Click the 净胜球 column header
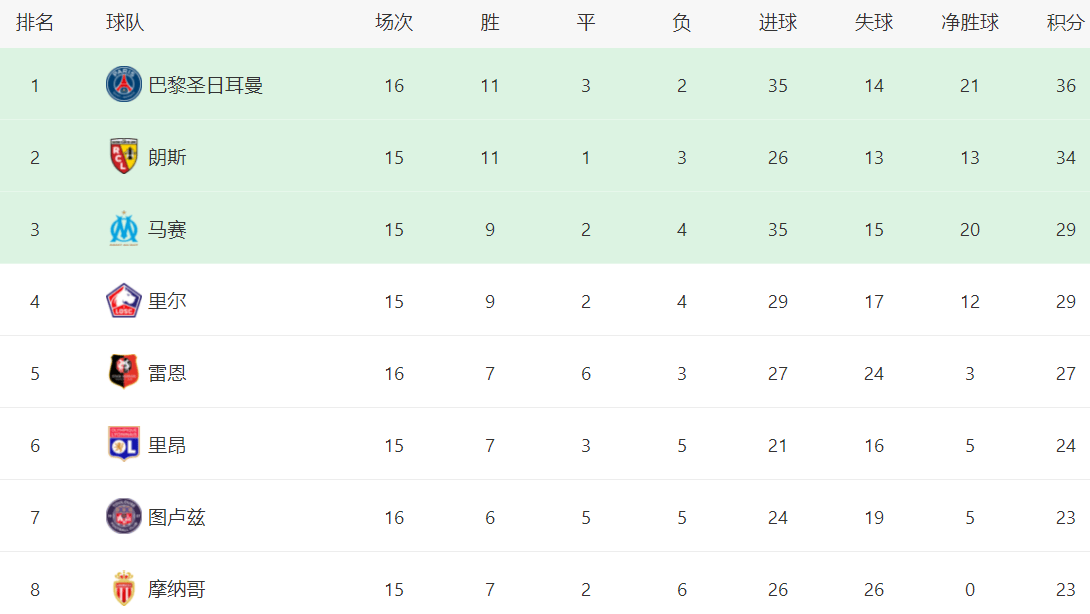 (969, 23)
